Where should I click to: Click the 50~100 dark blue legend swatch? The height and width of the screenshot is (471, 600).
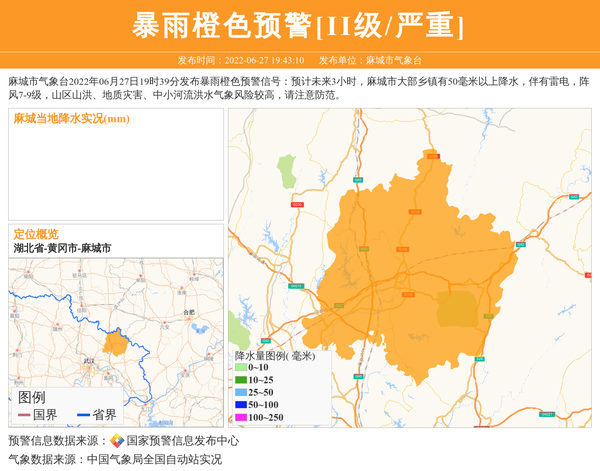[x=241, y=404]
